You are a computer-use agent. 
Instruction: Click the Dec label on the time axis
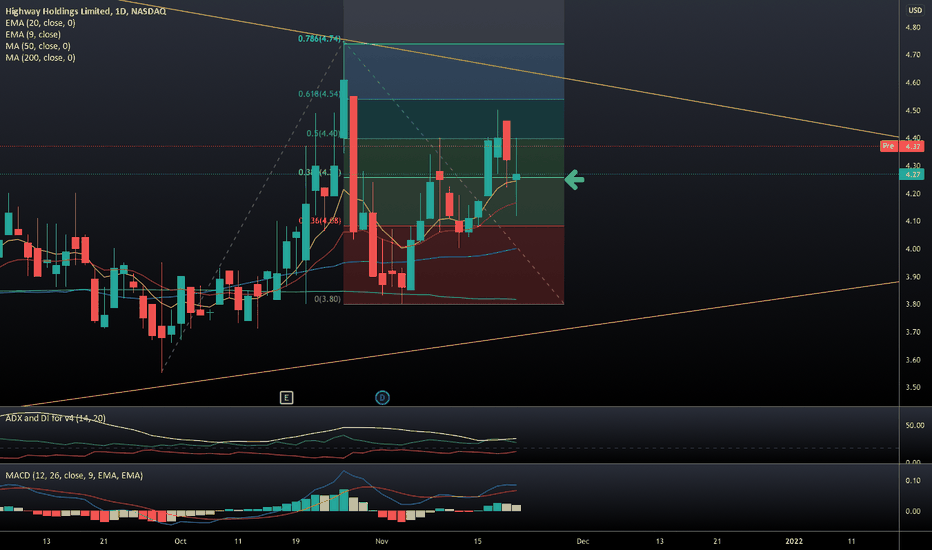[582, 541]
